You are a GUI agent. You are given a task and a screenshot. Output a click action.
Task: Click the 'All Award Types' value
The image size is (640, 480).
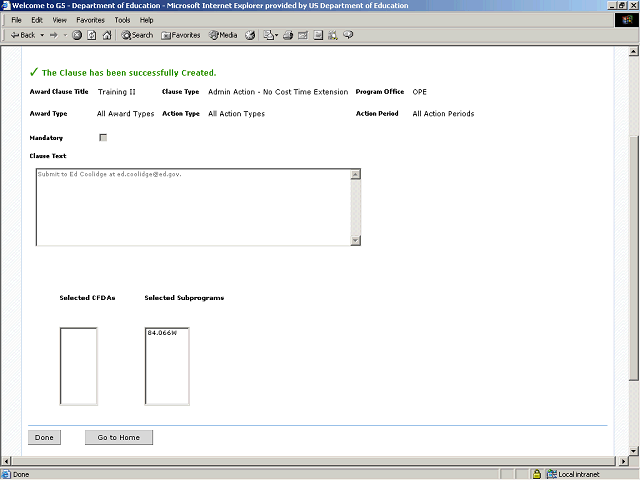[125, 114]
